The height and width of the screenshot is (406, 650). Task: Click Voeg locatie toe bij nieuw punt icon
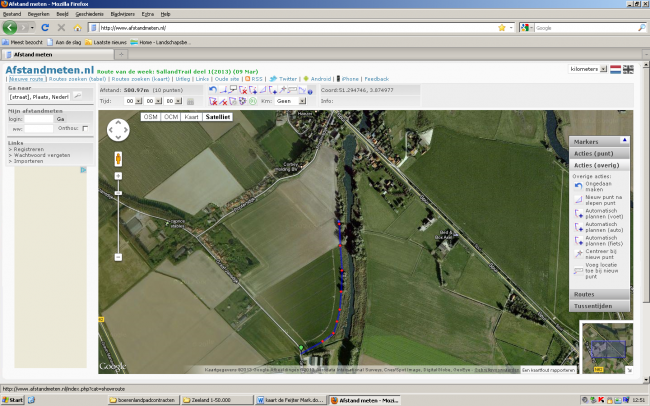click(x=578, y=270)
